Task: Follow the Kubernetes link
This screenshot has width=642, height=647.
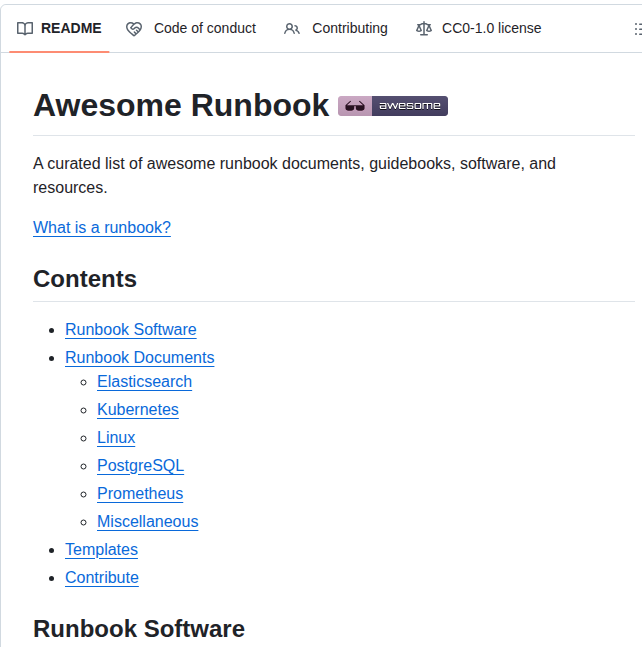Action: click(138, 410)
